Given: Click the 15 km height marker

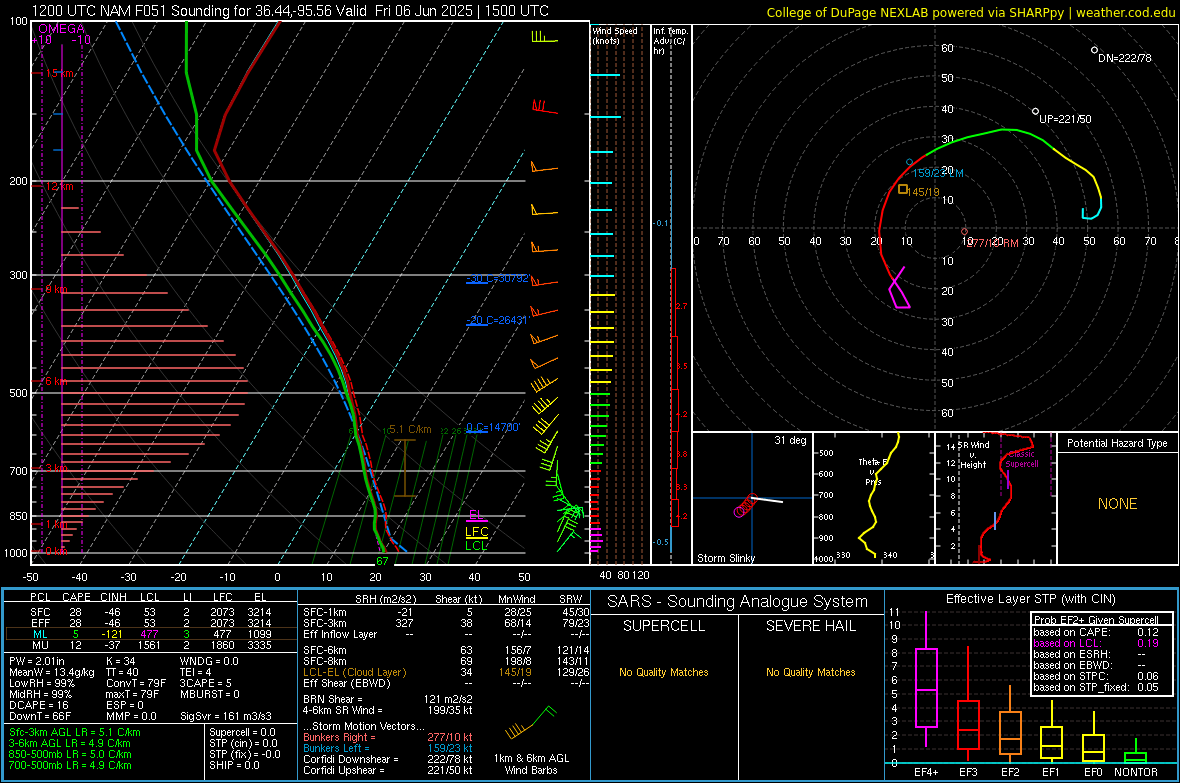Looking at the screenshot, I should pyautogui.click(x=59, y=73).
